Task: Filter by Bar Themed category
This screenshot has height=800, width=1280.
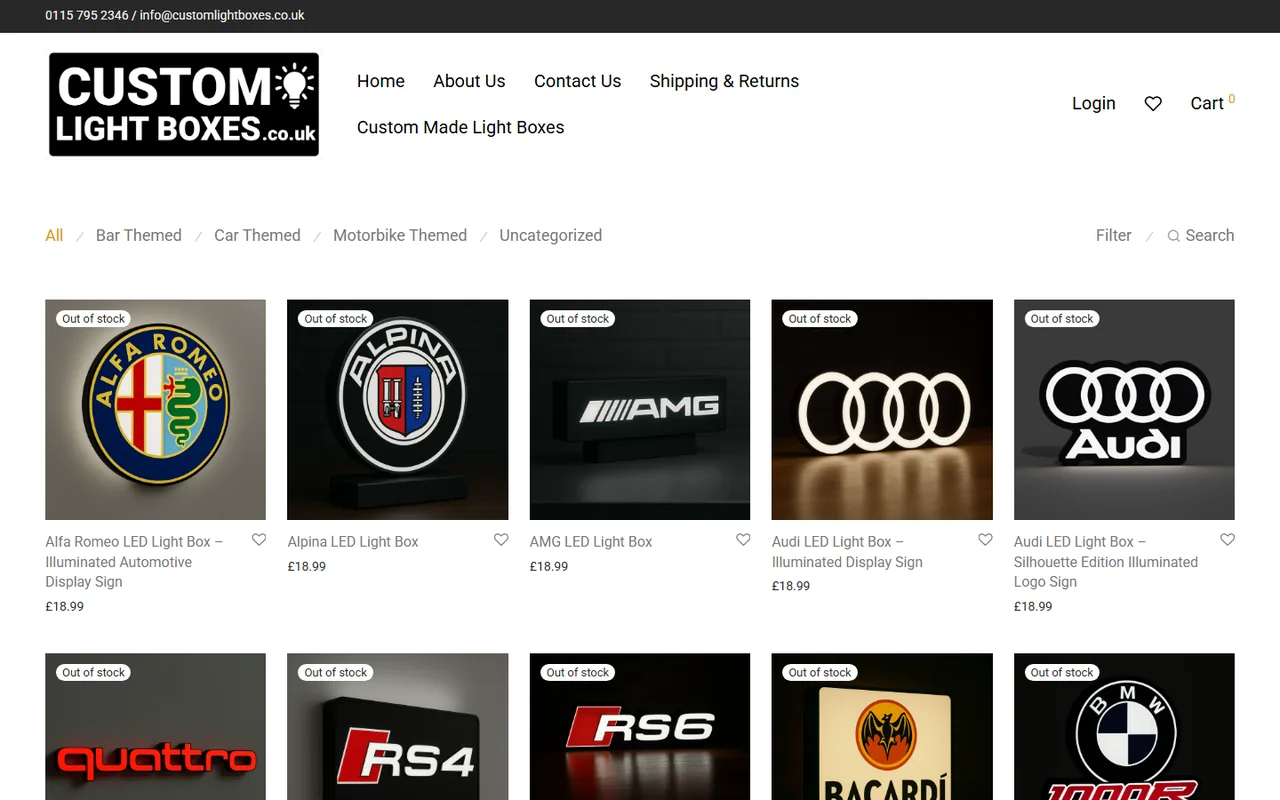Action: point(139,235)
